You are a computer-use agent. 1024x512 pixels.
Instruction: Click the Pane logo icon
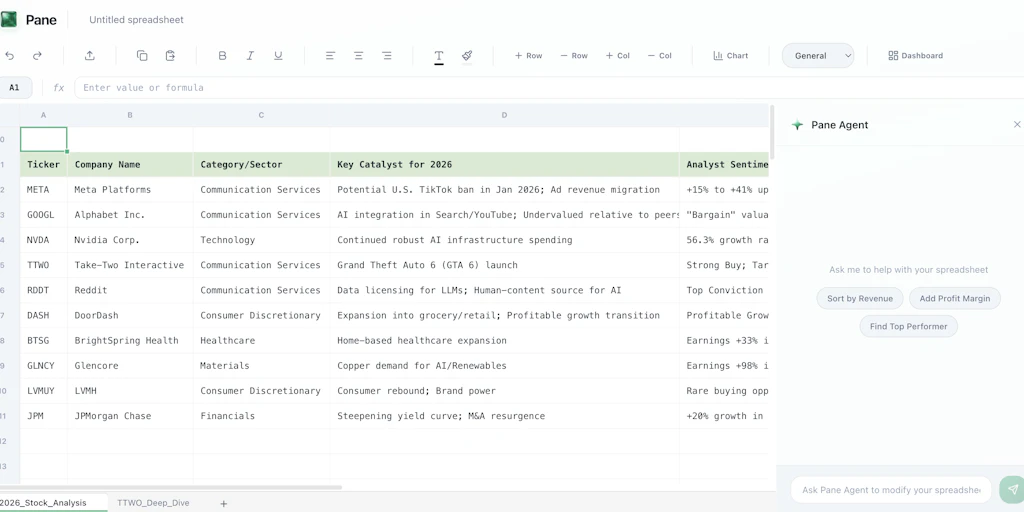point(8,20)
